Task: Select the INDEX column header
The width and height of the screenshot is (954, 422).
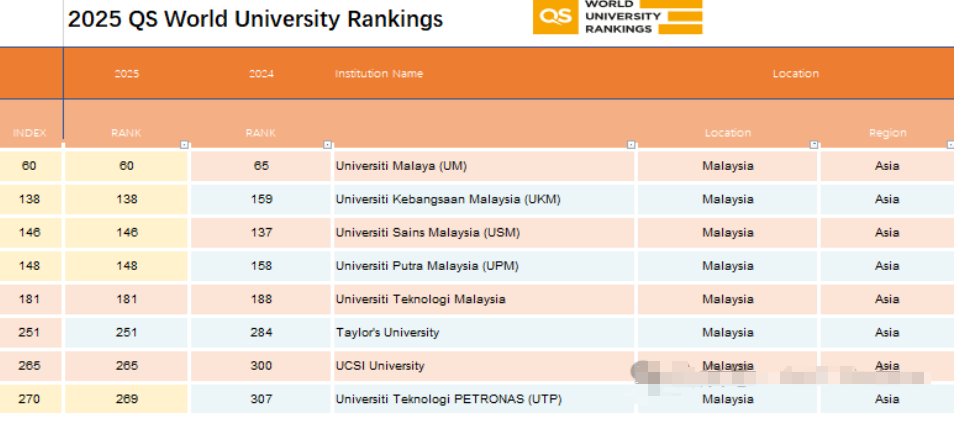Action: [x=30, y=133]
